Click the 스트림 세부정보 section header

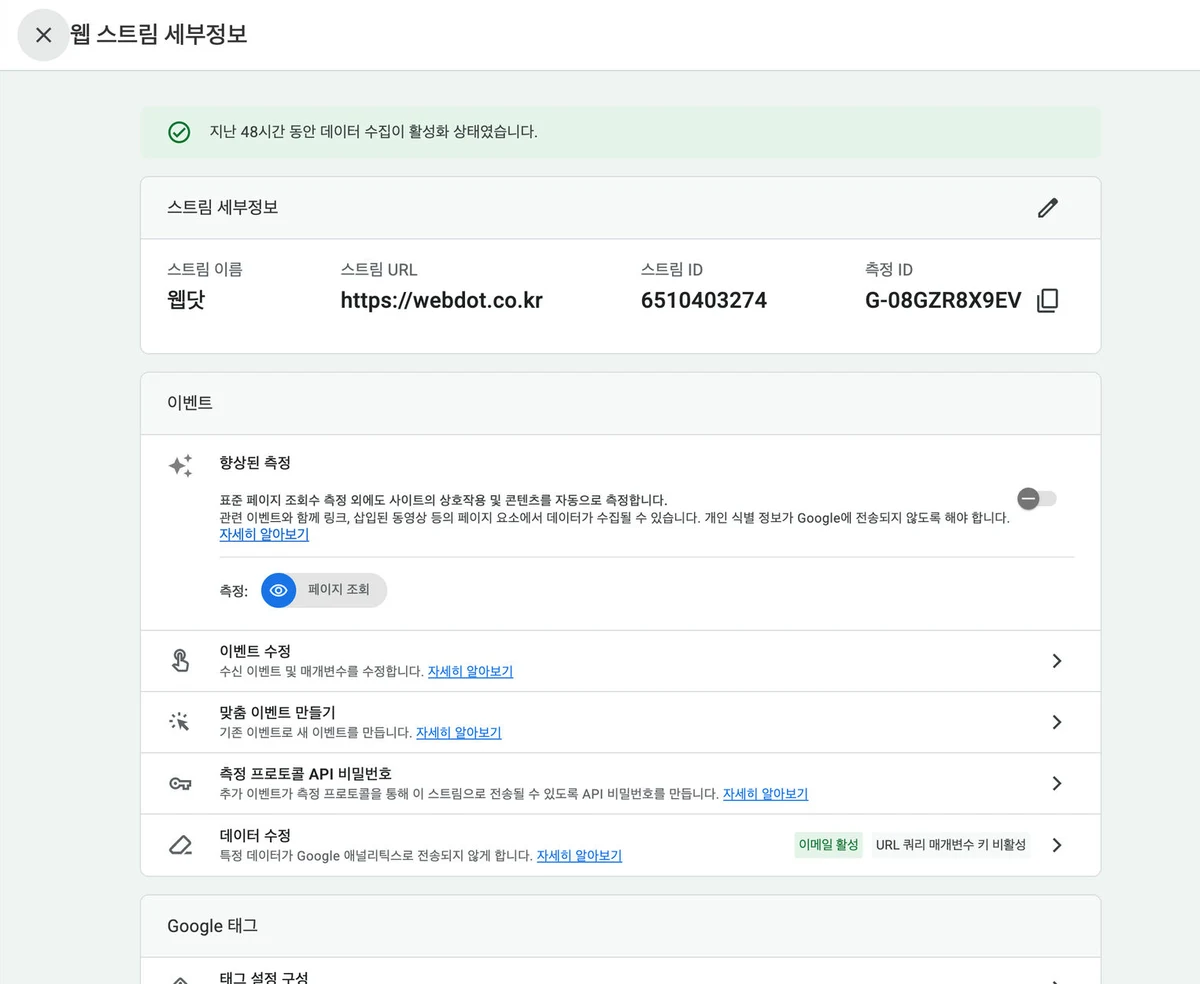(222, 207)
